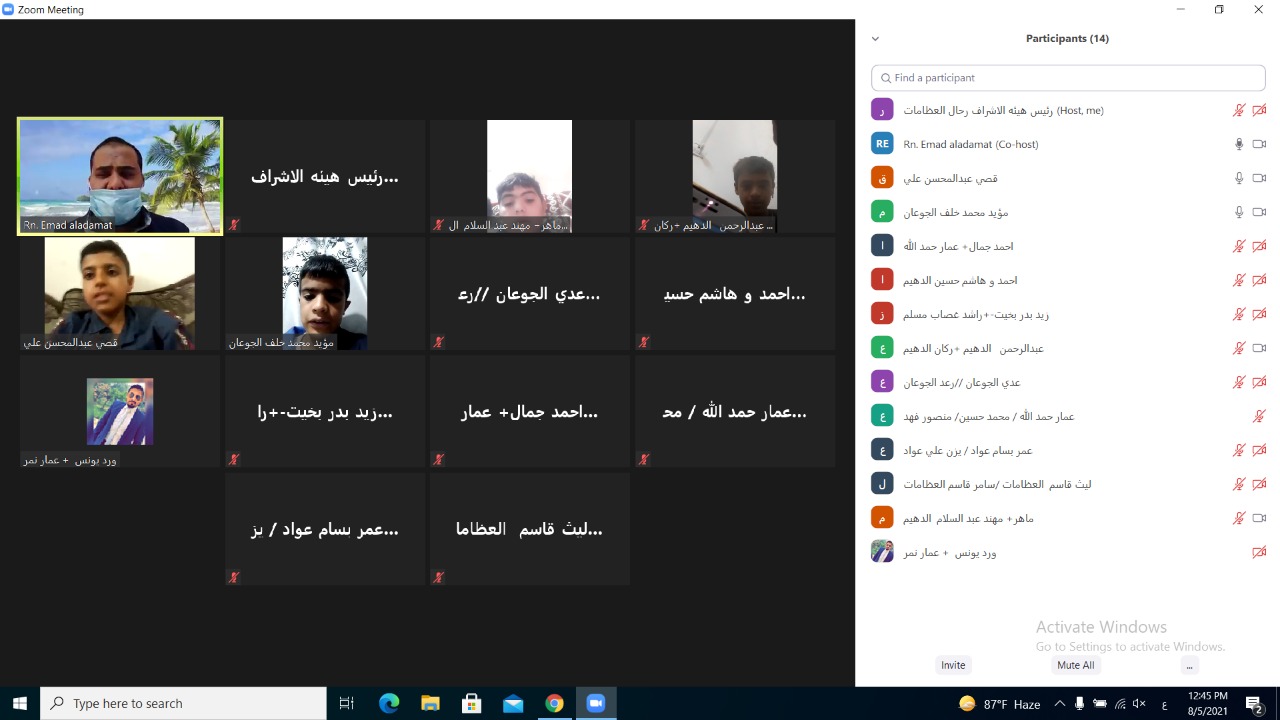Image resolution: width=1280 pixels, height=720 pixels.
Task: Open the Zoom Meeting window from the taskbar
Action: tap(596, 703)
